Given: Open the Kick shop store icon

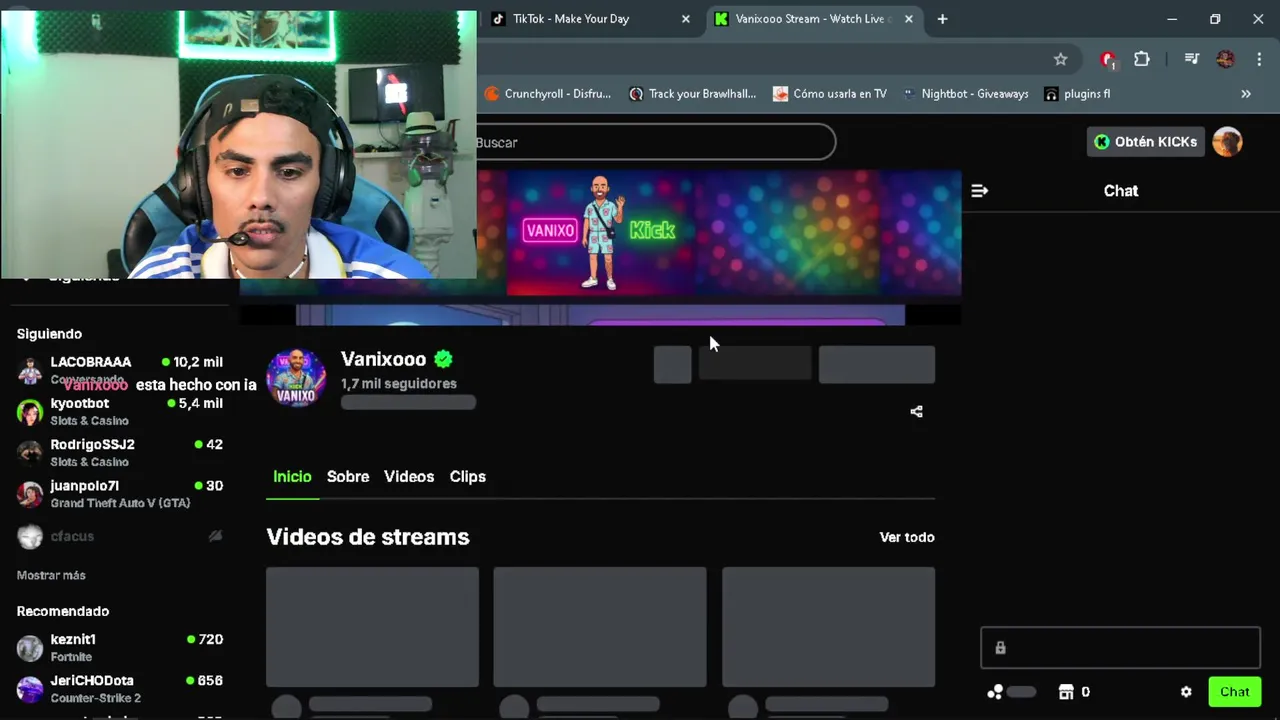Looking at the screenshot, I should (1066, 692).
